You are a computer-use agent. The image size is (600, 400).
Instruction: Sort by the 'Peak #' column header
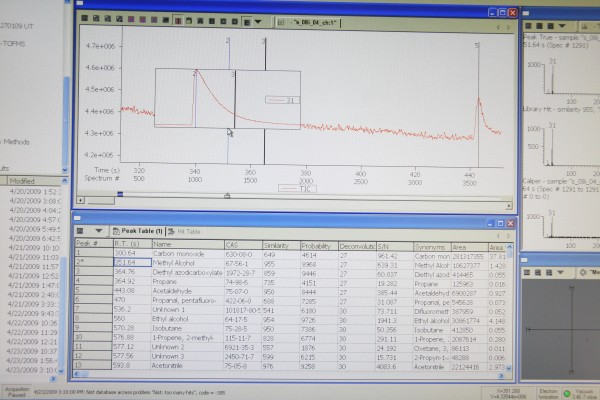pos(93,243)
